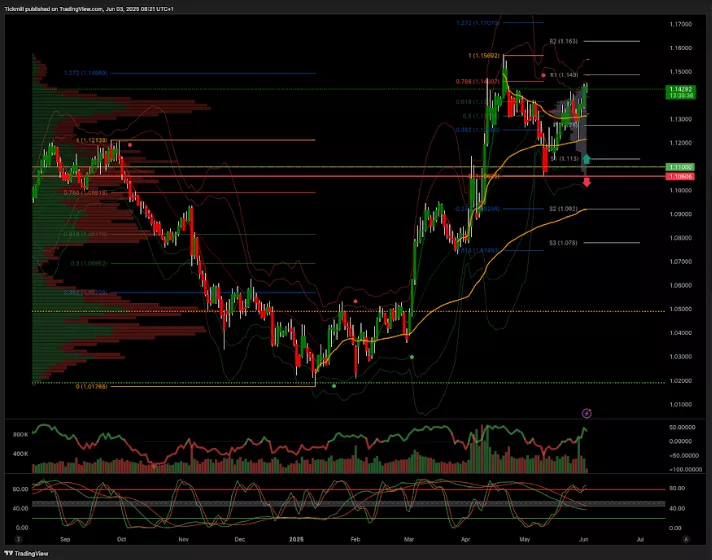Click the purple lightning event icon
The height and width of the screenshot is (560, 712).
click(x=587, y=412)
